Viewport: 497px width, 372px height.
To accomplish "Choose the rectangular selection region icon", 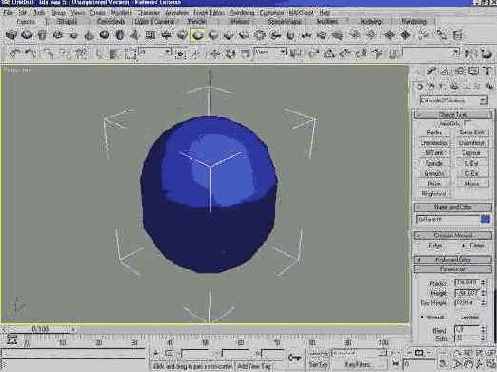I will (x=131, y=54).
